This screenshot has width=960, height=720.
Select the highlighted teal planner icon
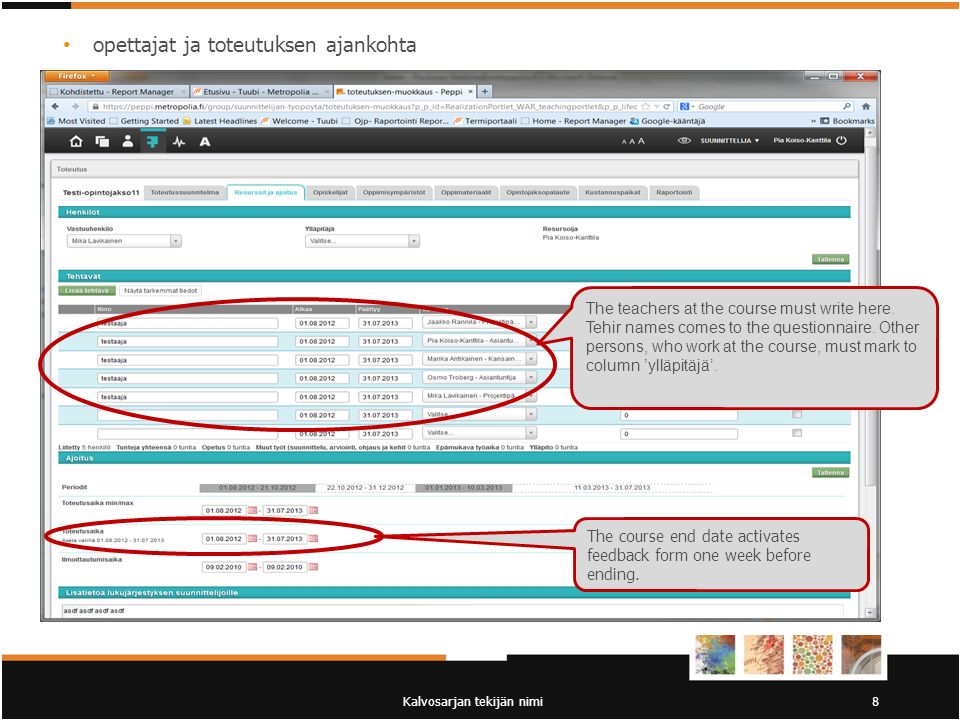coord(152,141)
